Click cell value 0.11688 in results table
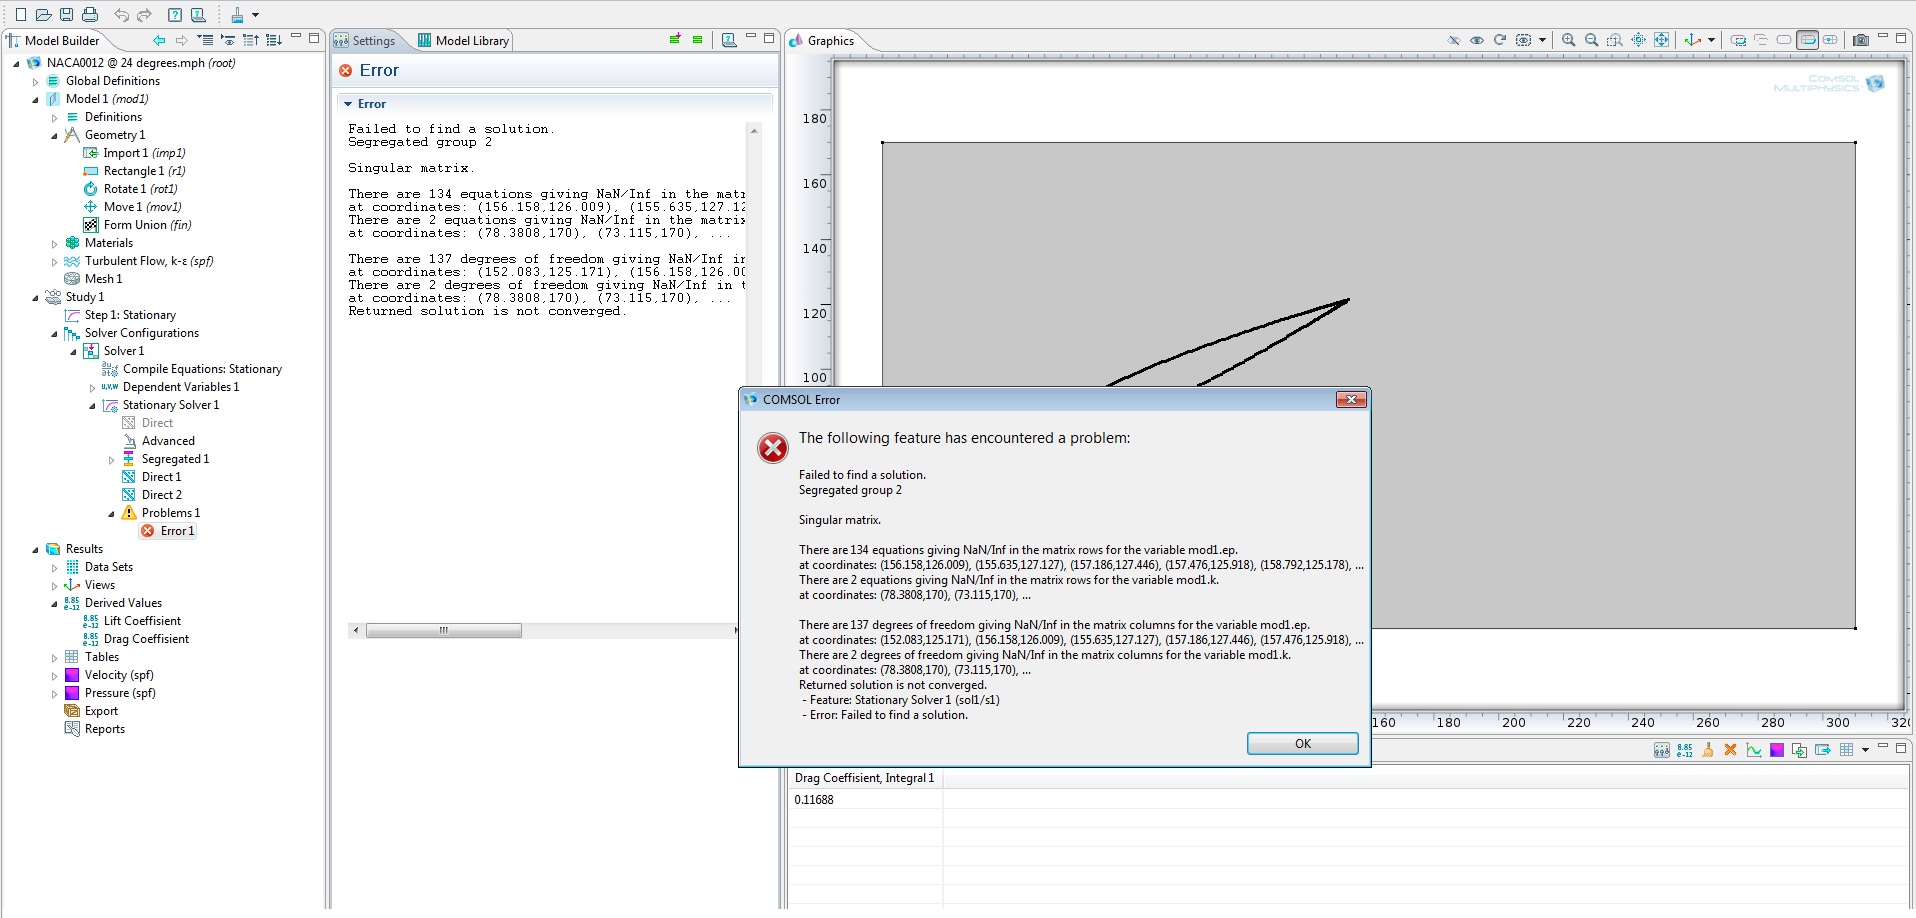 (814, 800)
